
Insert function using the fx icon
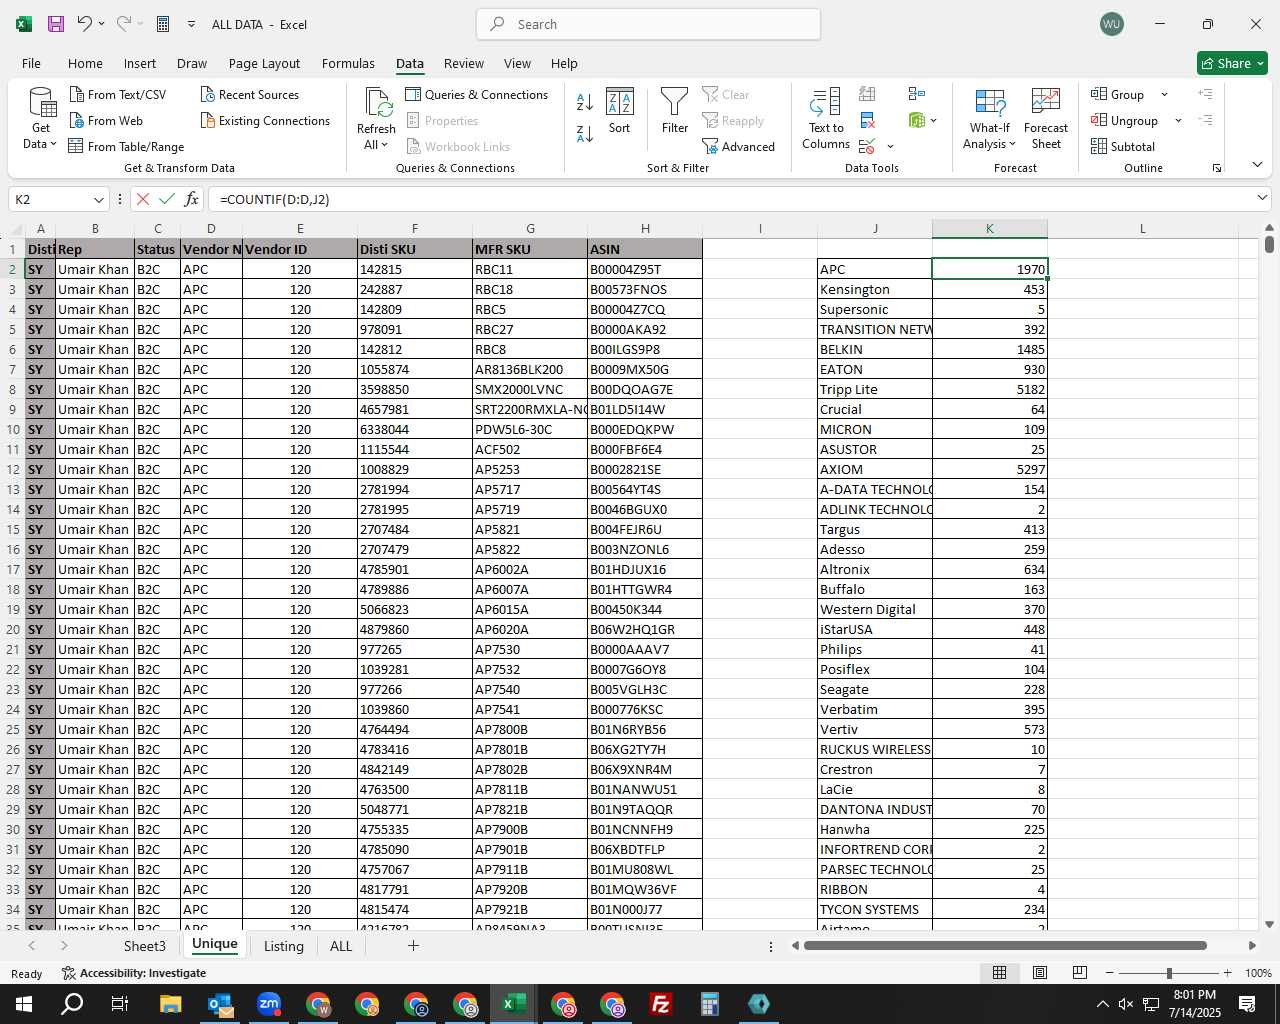coord(192,199)
